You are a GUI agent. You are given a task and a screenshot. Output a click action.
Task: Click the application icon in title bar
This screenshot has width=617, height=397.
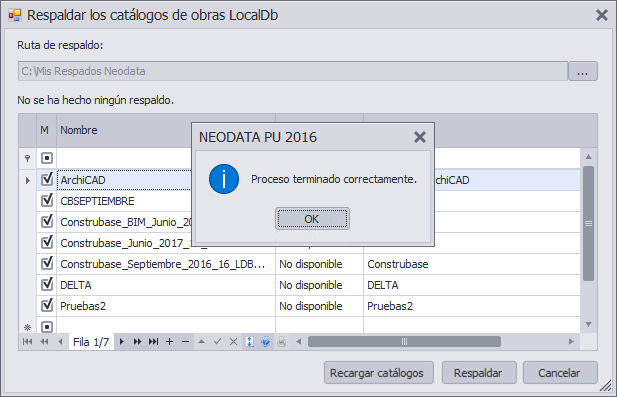coord(15,15)
